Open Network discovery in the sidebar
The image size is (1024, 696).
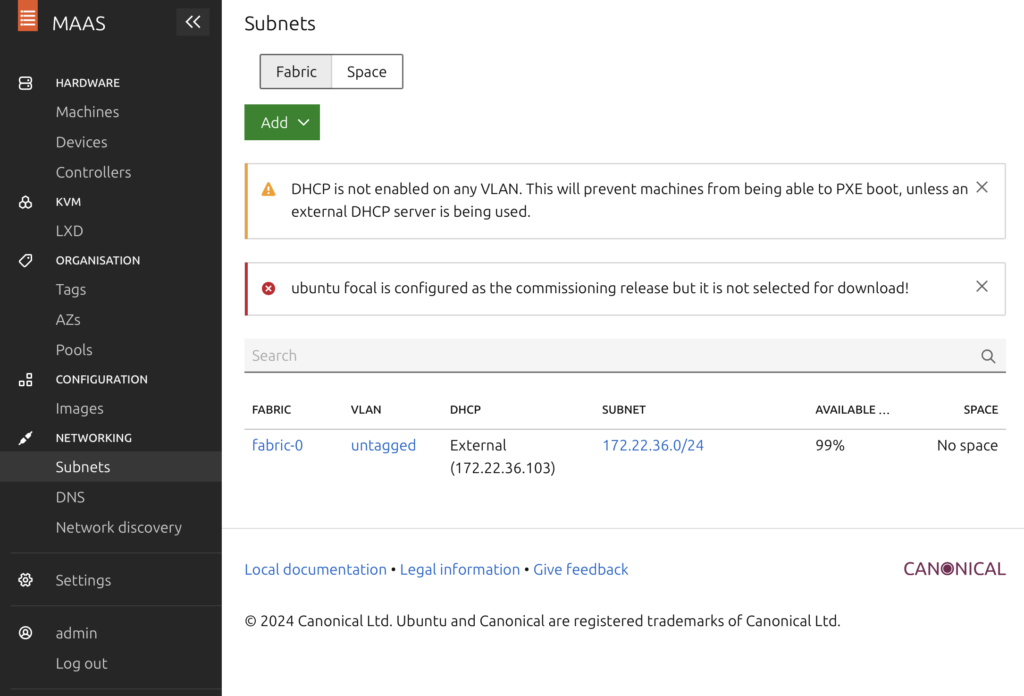click(x=119, y=527)
